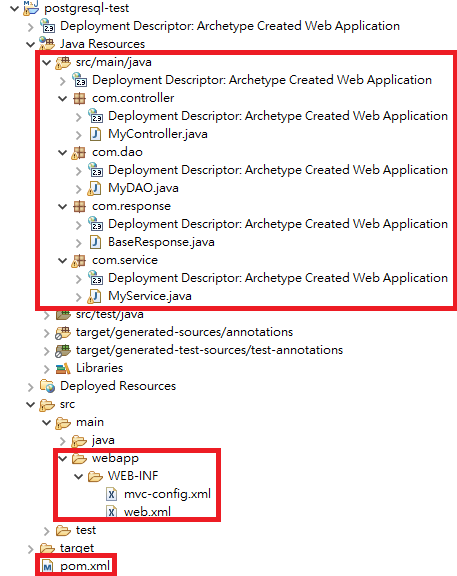Image resolution: width=457 pixels, height=576 pixels.
Task: Click the web.xml file icon
Action: click(x=111, y=512)
